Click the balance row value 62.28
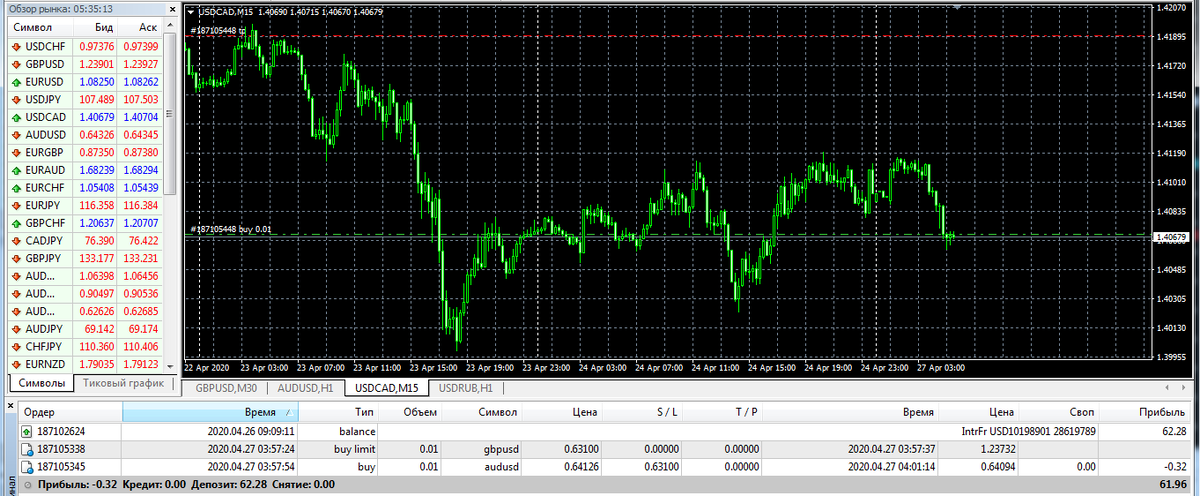Screen dimensions: 1200x496 tap(1172, 431)
